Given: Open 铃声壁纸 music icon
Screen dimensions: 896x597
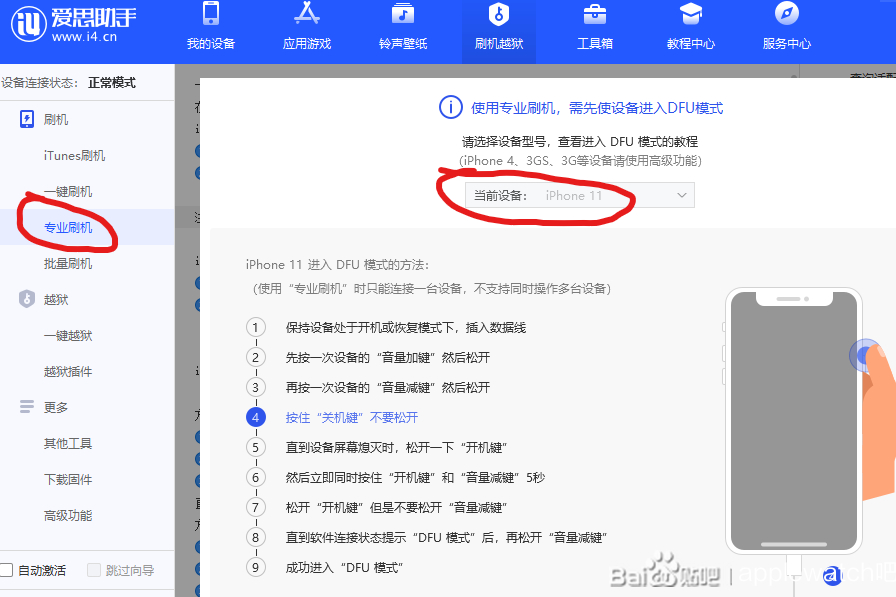Looking at the screenshot, I should tap(403, 14).
